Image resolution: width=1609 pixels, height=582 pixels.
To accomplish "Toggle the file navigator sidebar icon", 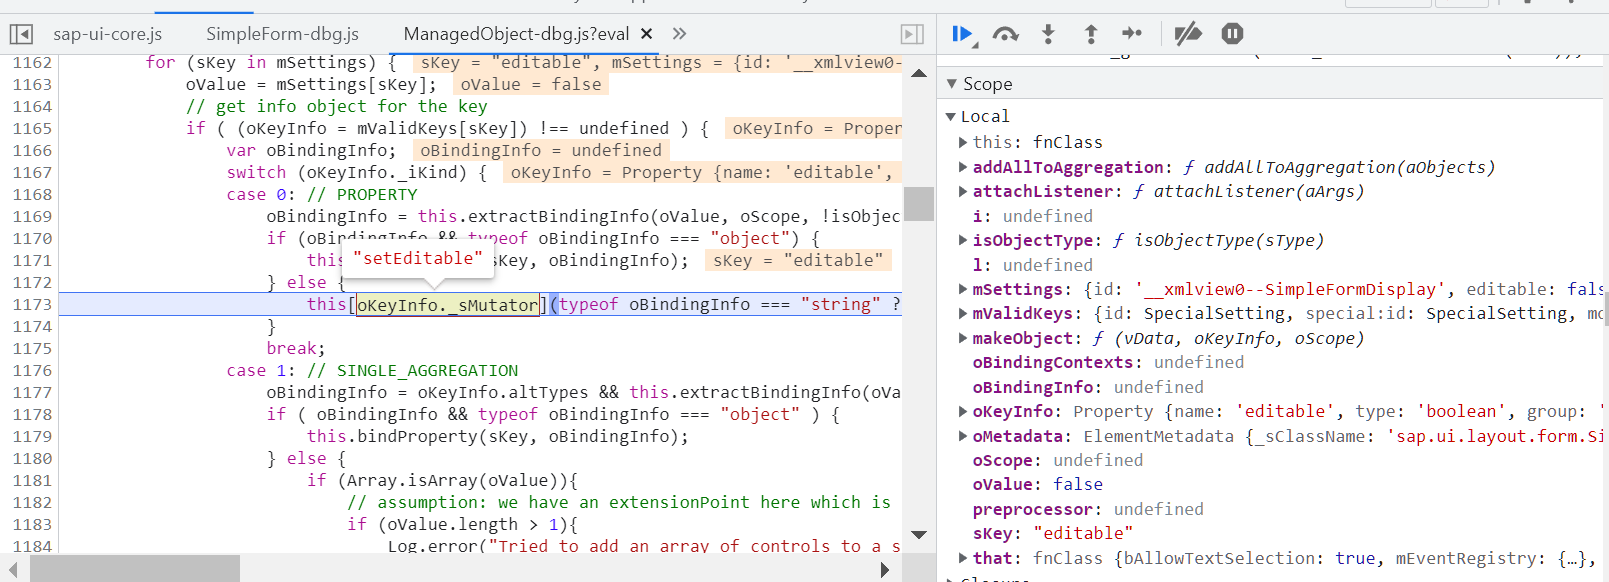I will pyautogui.click(x=21, y=34).
